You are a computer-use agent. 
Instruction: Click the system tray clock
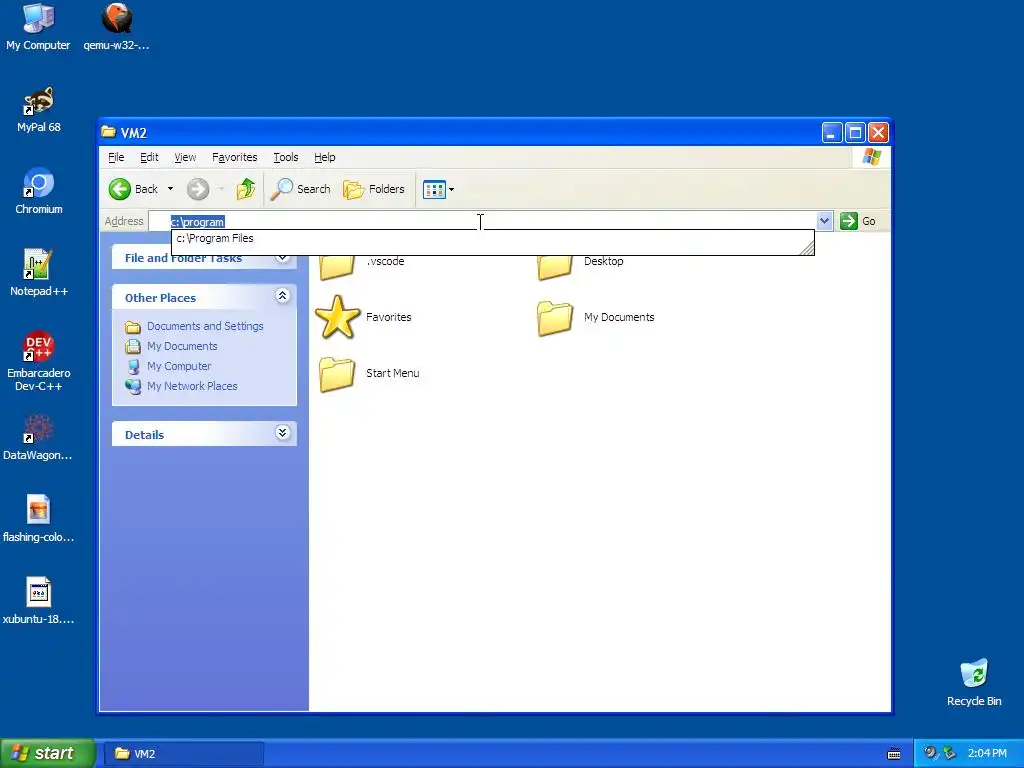(x=987, y=754)
